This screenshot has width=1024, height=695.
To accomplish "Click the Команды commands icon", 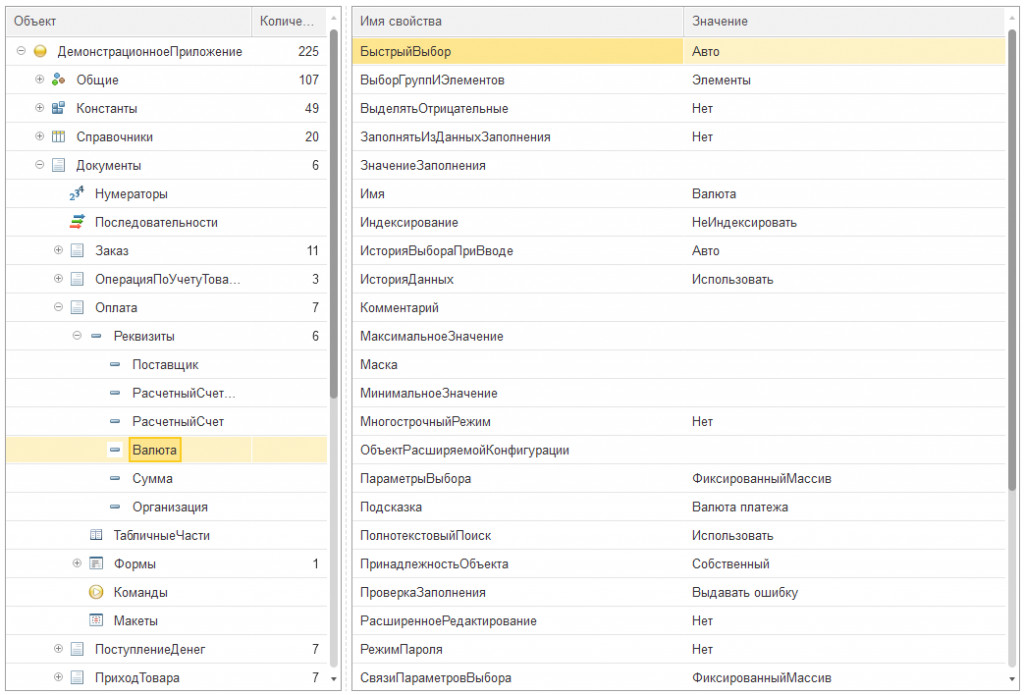I will click(96, 592).
